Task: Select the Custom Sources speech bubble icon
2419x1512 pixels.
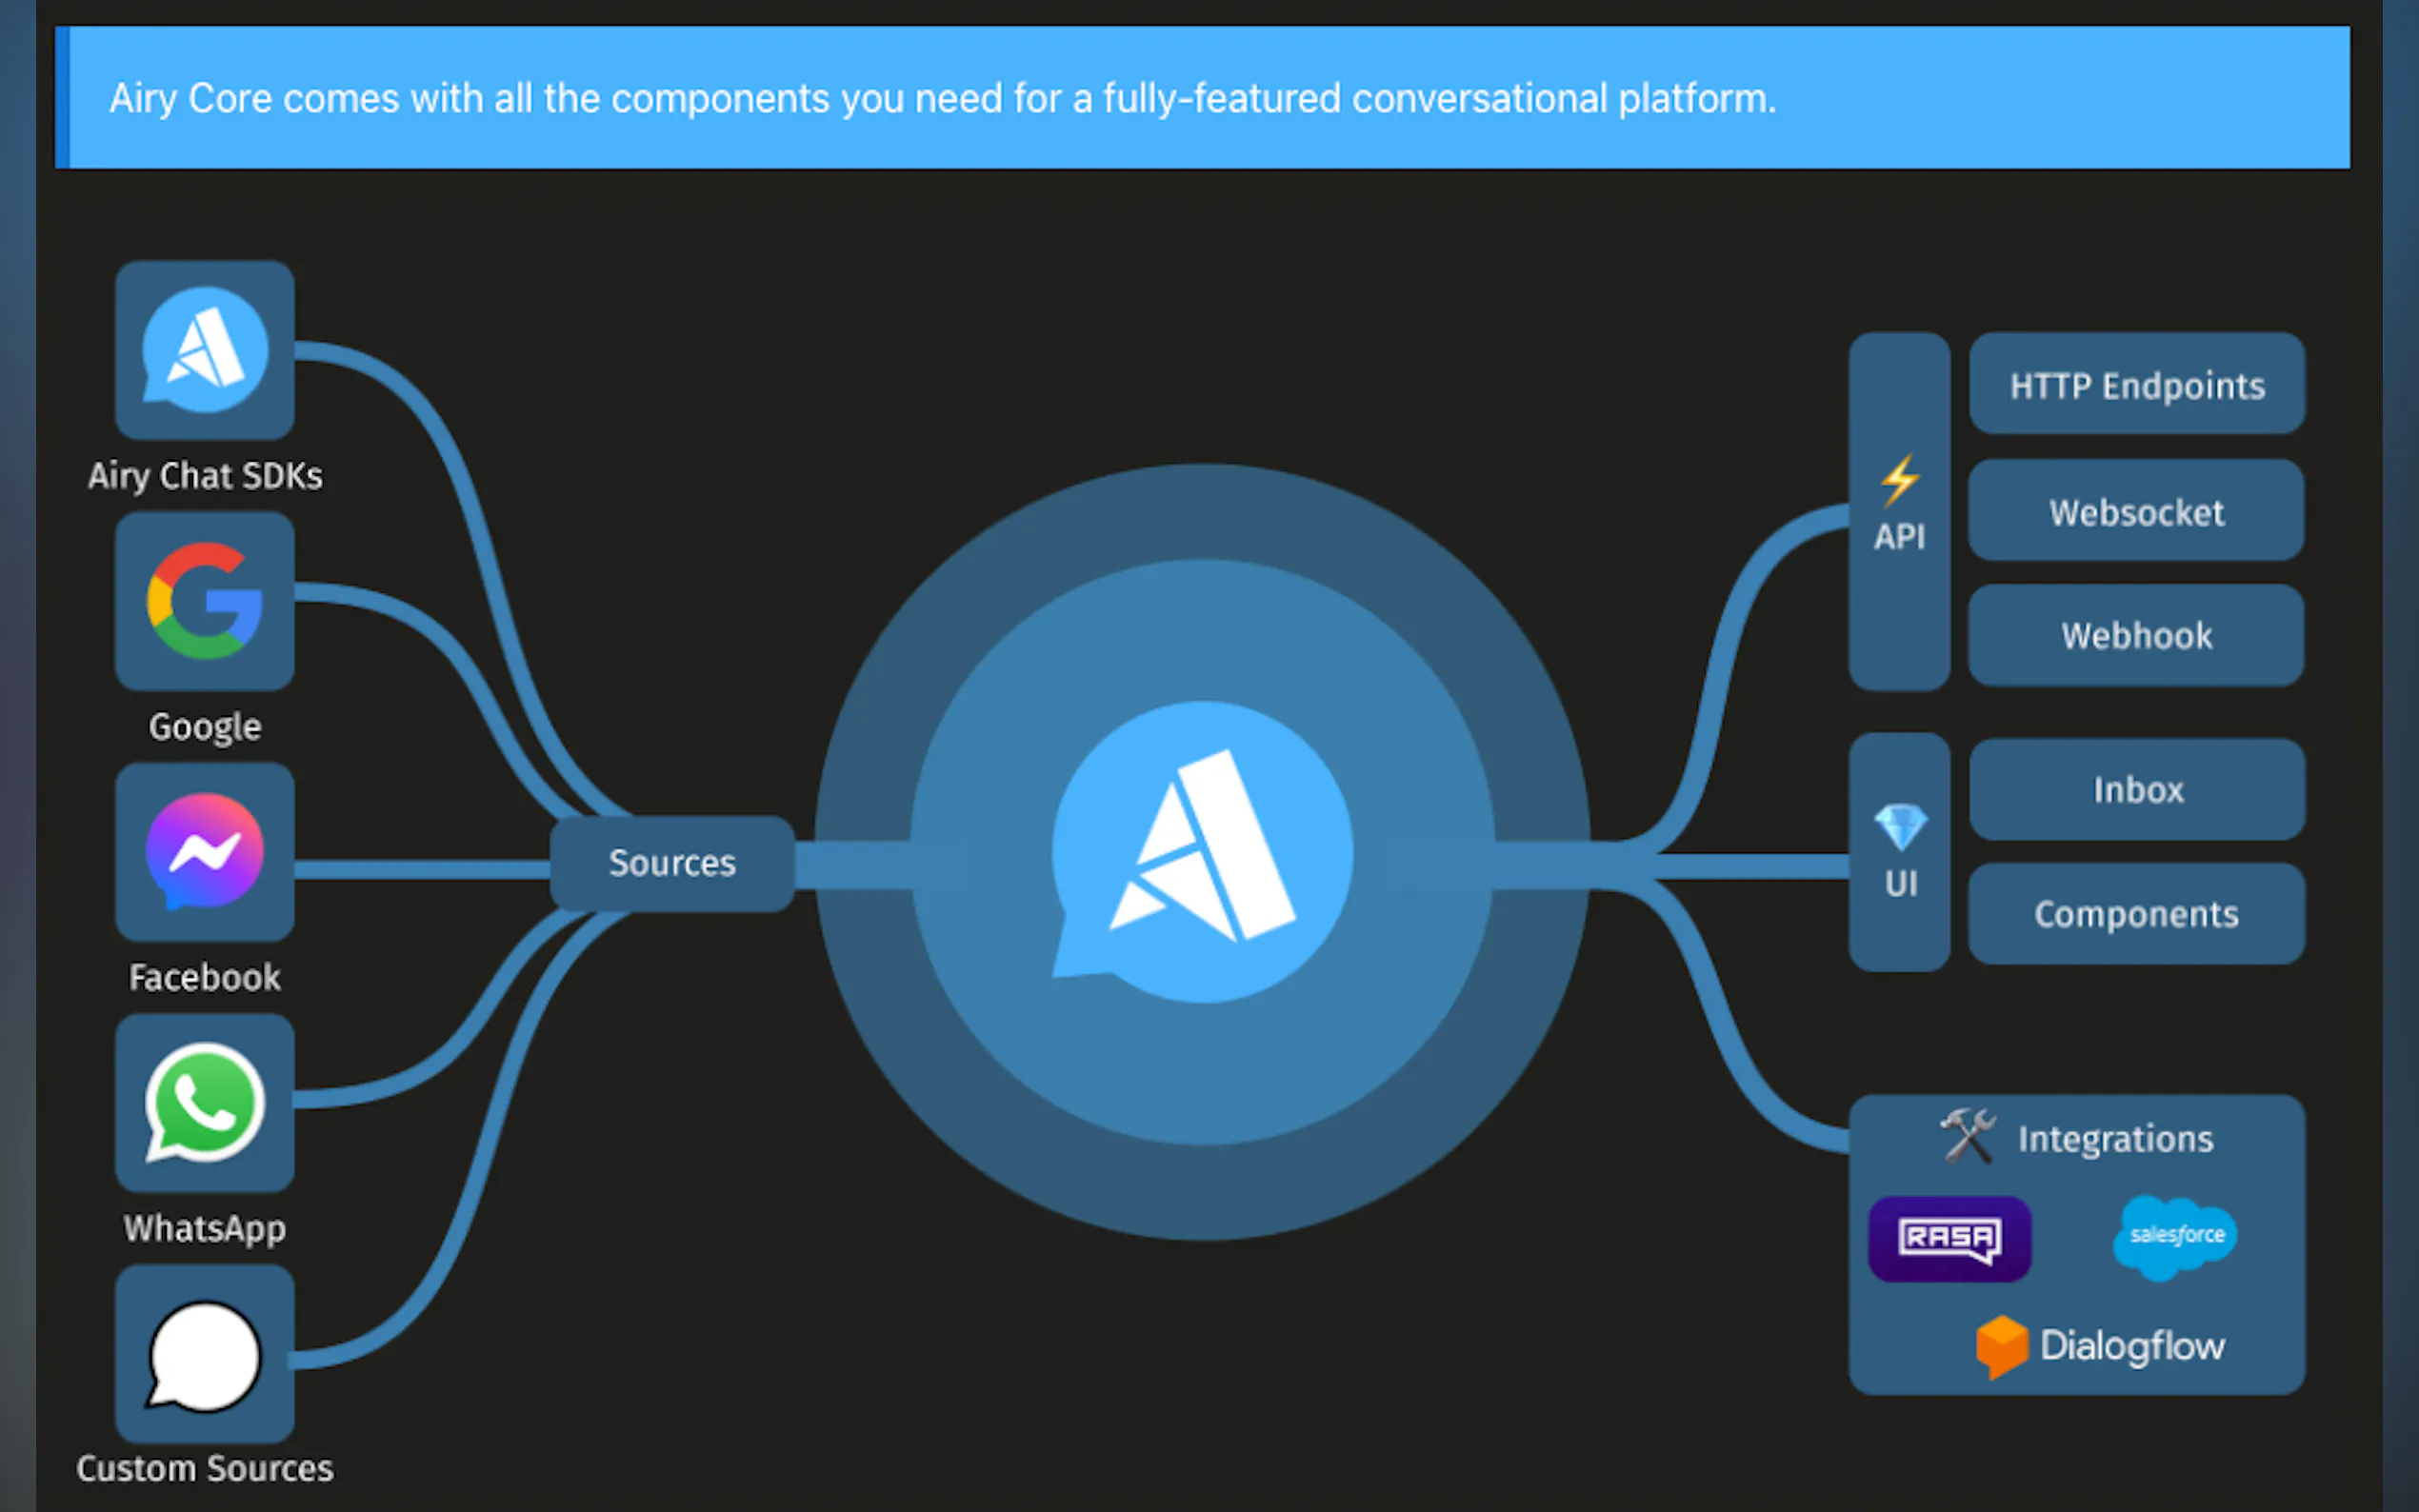Action: click(x=205, y=1356)
